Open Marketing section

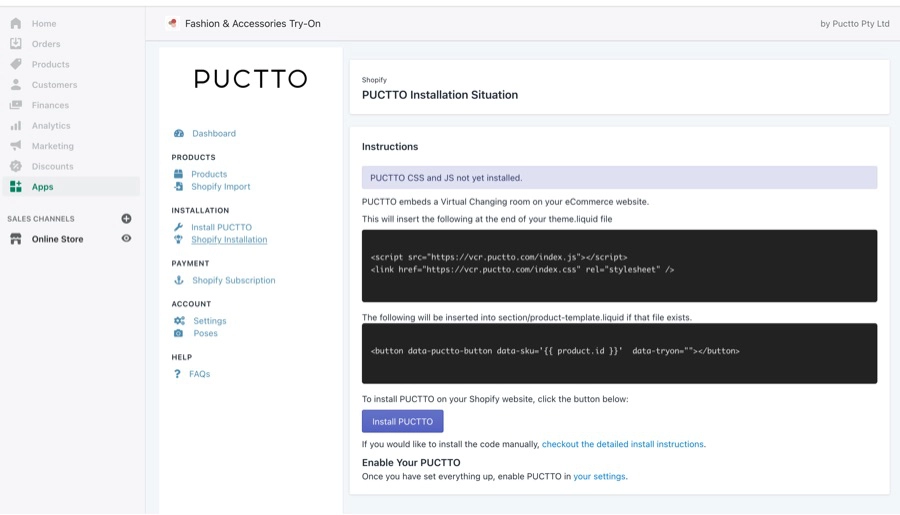click(x=53, y=146)
